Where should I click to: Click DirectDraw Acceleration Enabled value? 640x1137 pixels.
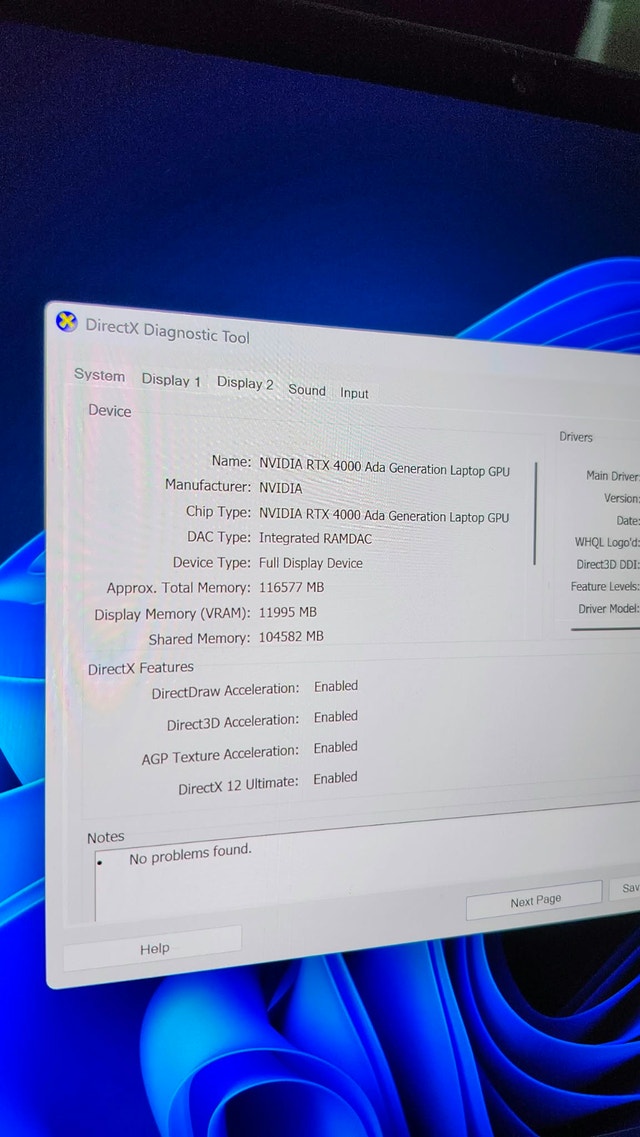click(336, 685)
